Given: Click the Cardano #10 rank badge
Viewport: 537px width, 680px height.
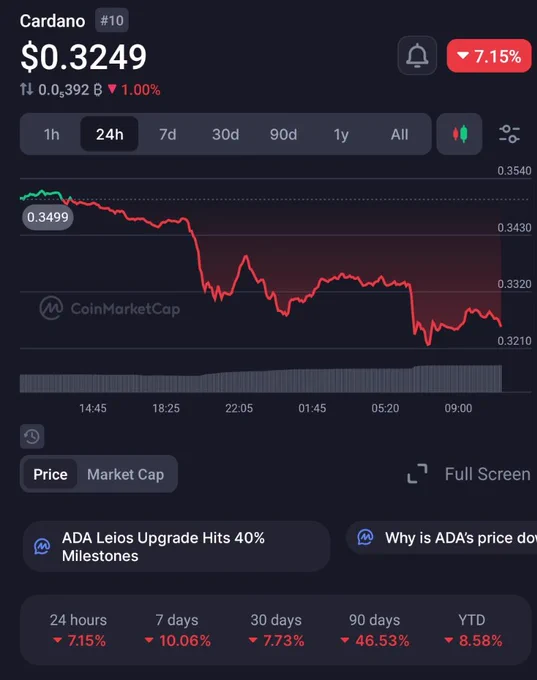Looking at the screenshot, I should point(112,20).
